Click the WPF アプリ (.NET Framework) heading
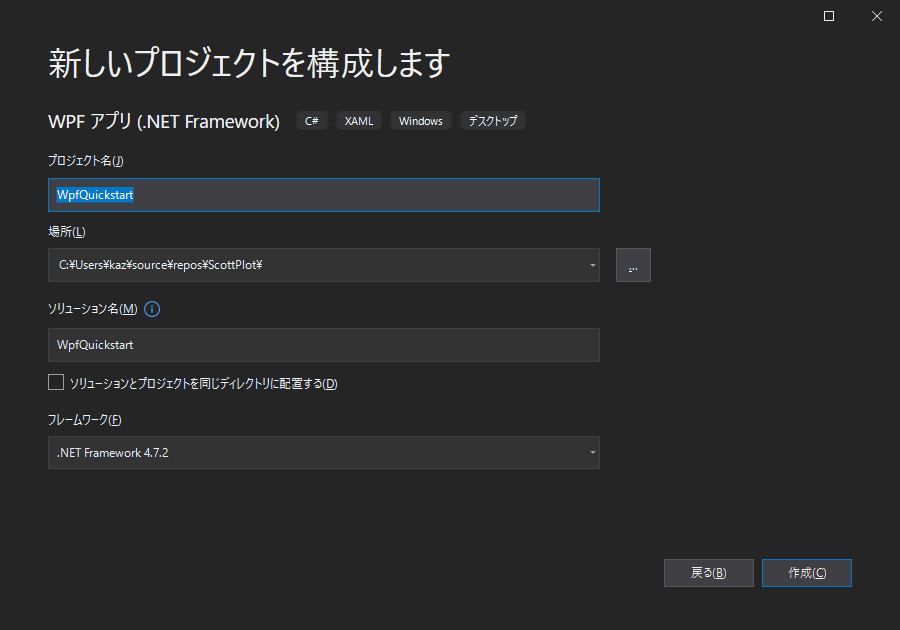900x630 pixels. (x=164, y=122)
